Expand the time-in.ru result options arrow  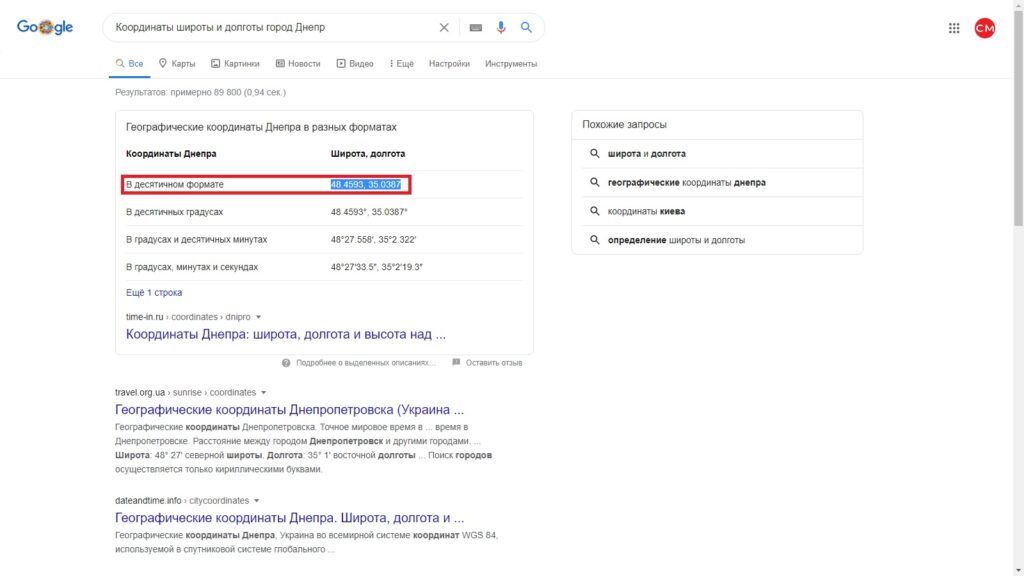[258, 317]
